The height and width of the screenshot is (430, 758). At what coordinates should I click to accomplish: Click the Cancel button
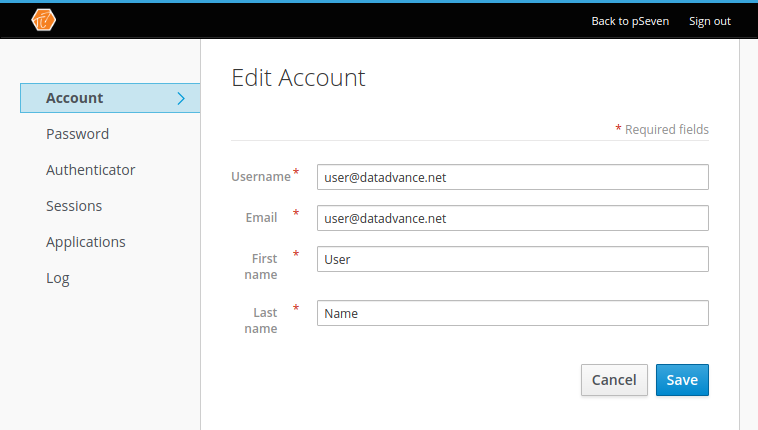[x=614, y=380]
